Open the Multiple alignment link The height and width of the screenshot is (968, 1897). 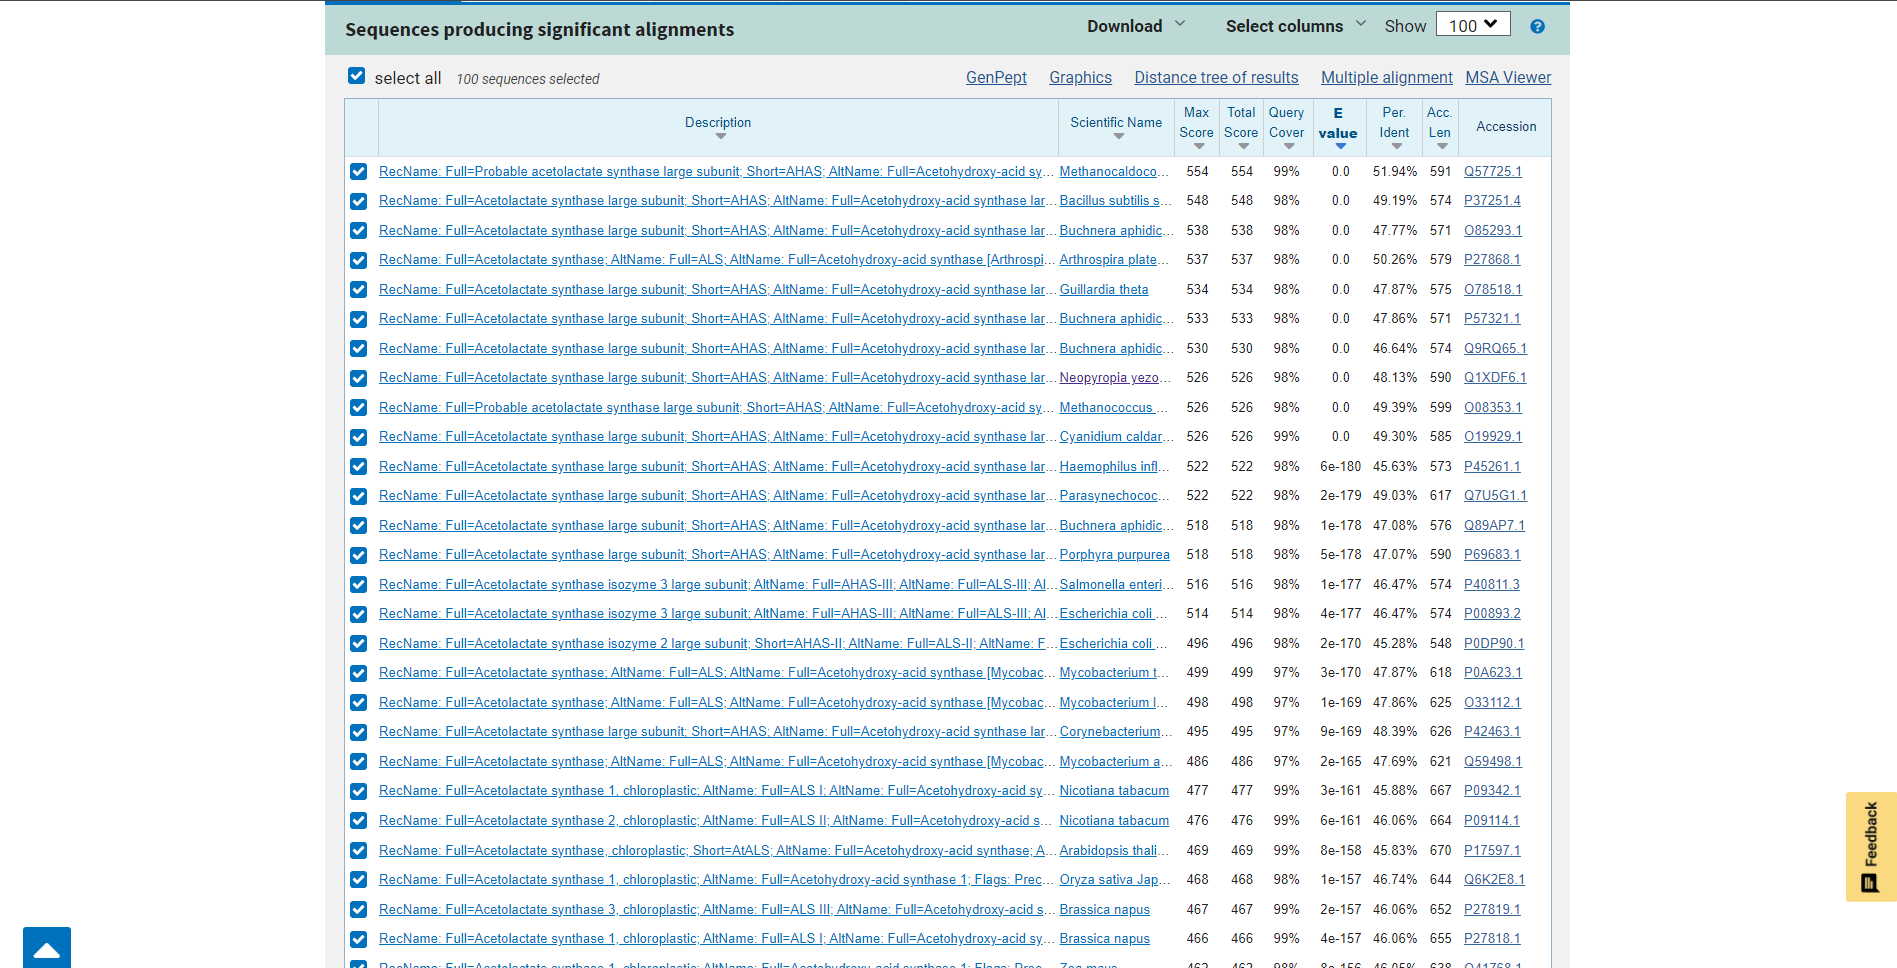click(x=1386, y=77)
